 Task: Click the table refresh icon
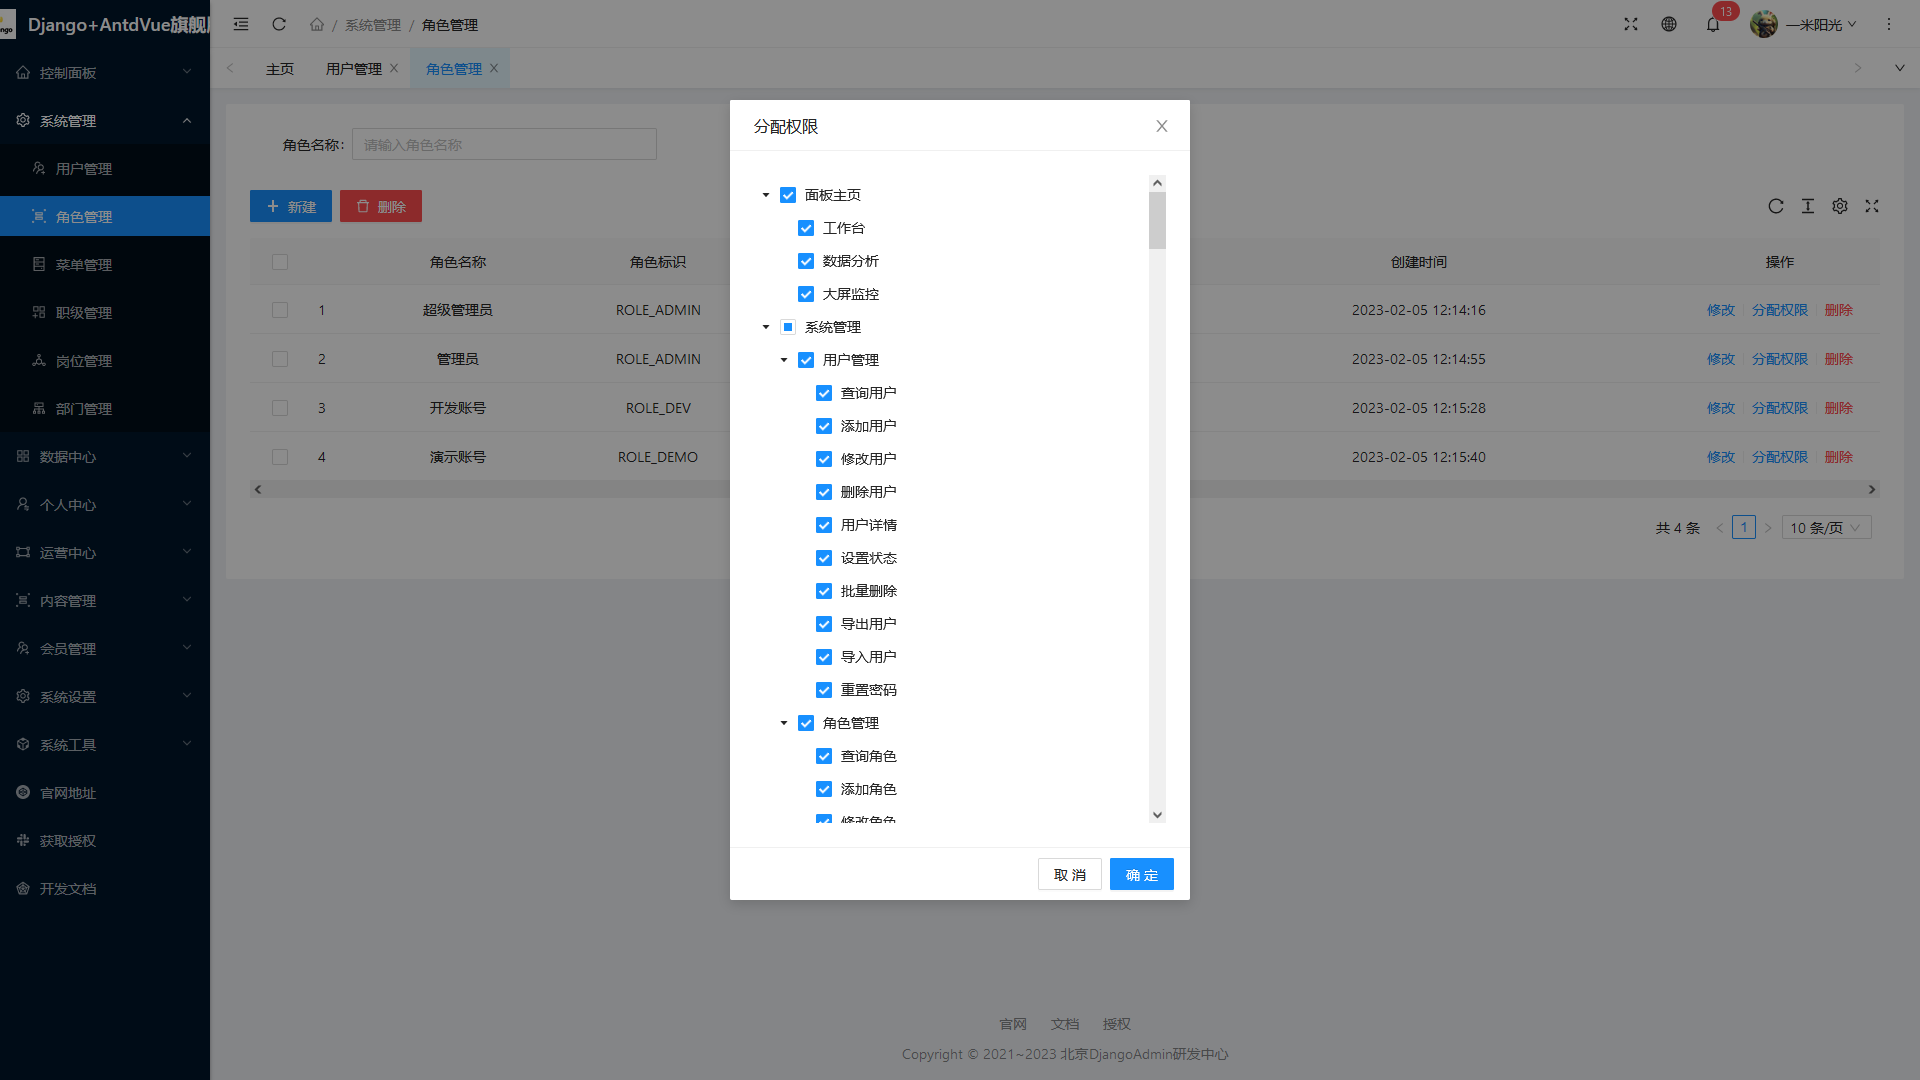(1776, 206)
